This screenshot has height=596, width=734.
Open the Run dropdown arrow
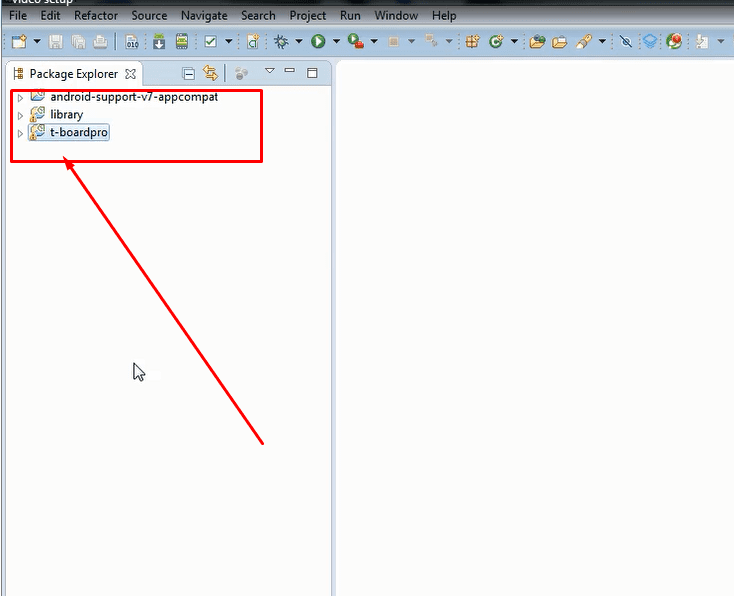[x=336, y=42]
